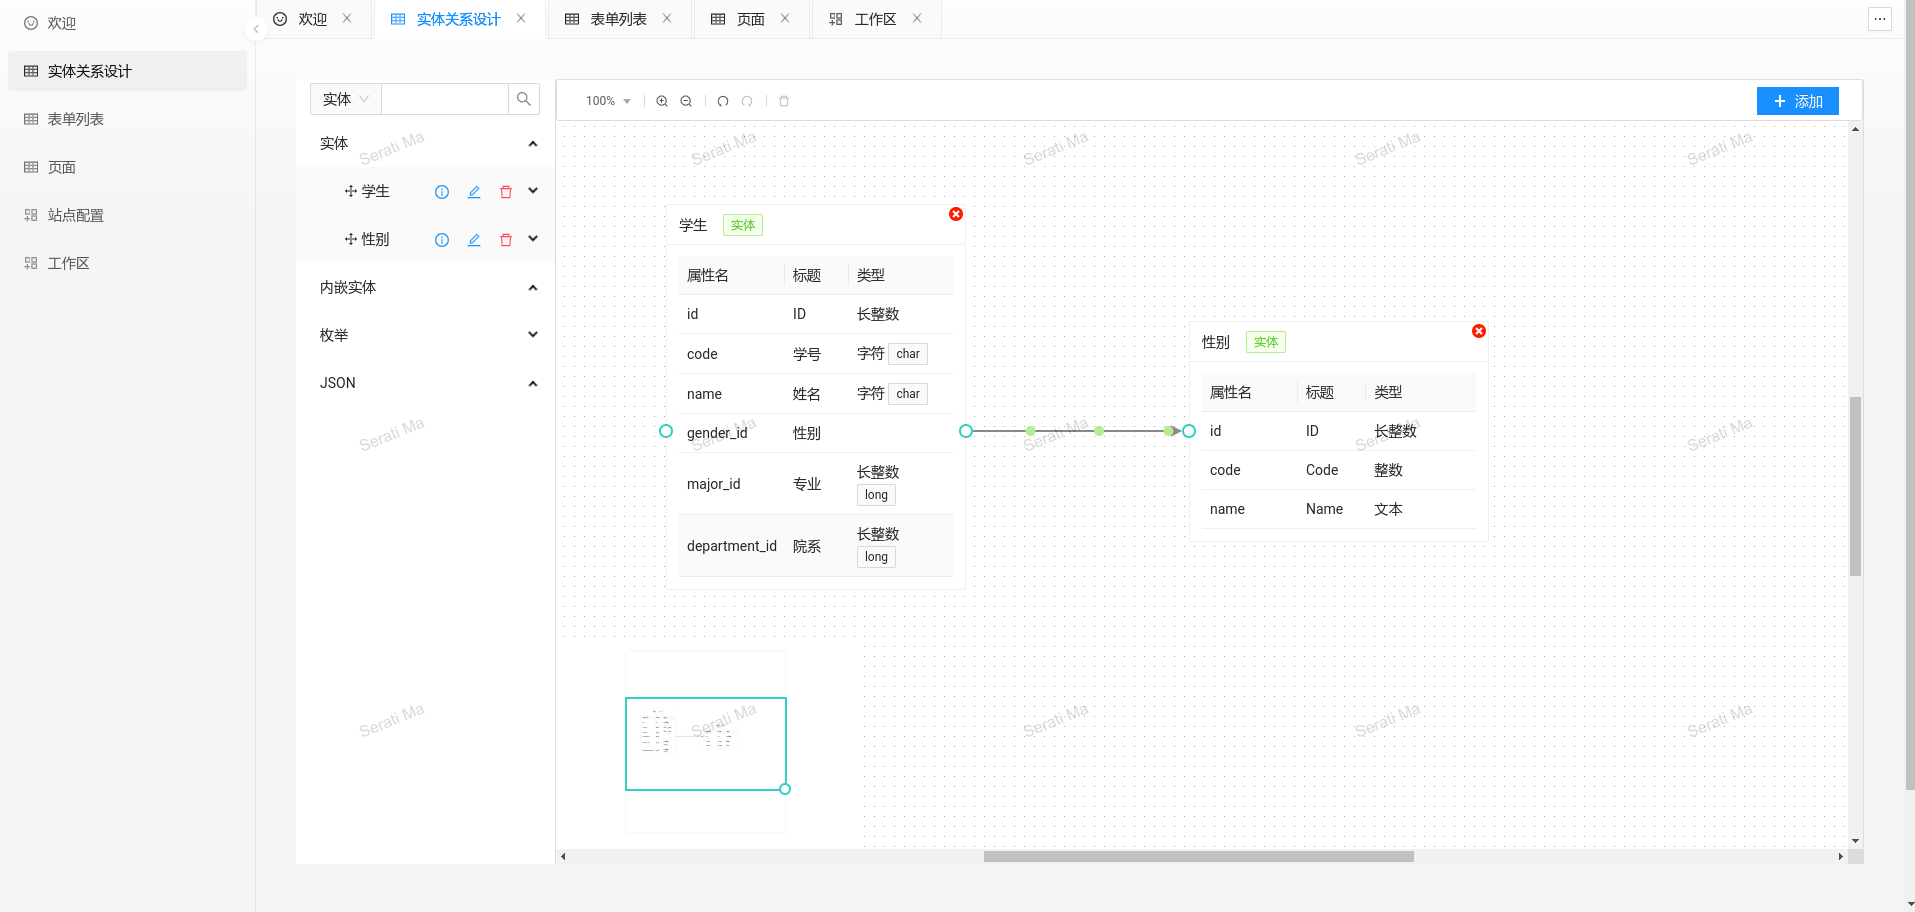Open the 100% zoom level dropdown
This screenshot has width=1915, height=912.
(608, 101)
